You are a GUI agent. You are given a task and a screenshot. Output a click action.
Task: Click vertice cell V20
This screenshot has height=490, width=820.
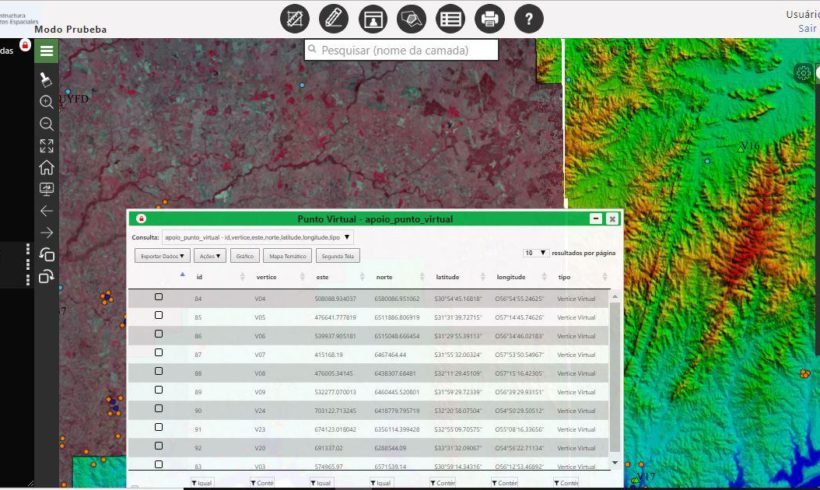pyautogui.click(x=260, y=448)
